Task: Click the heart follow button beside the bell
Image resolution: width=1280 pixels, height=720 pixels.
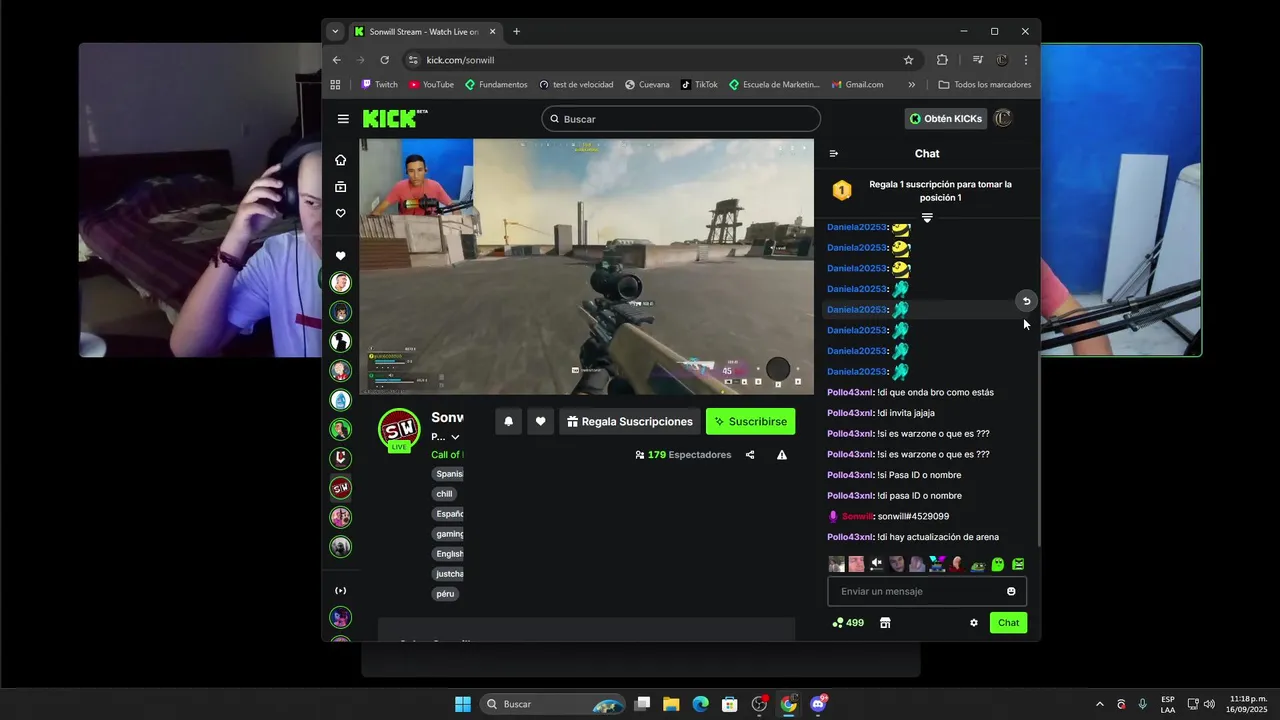Action: click(x=541, y=422)
